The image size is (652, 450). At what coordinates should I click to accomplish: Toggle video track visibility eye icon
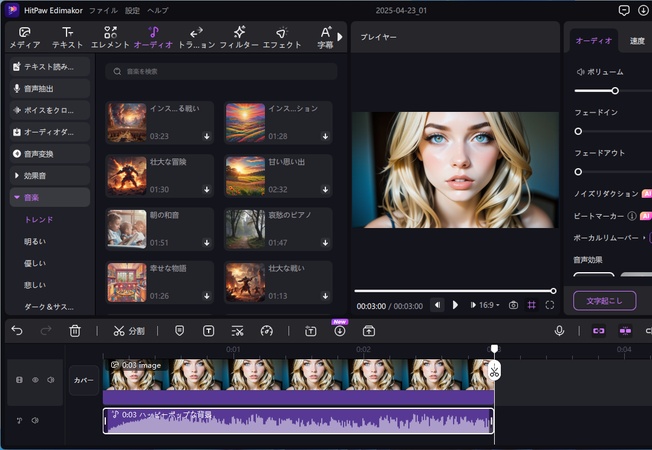tap(35, 380)
